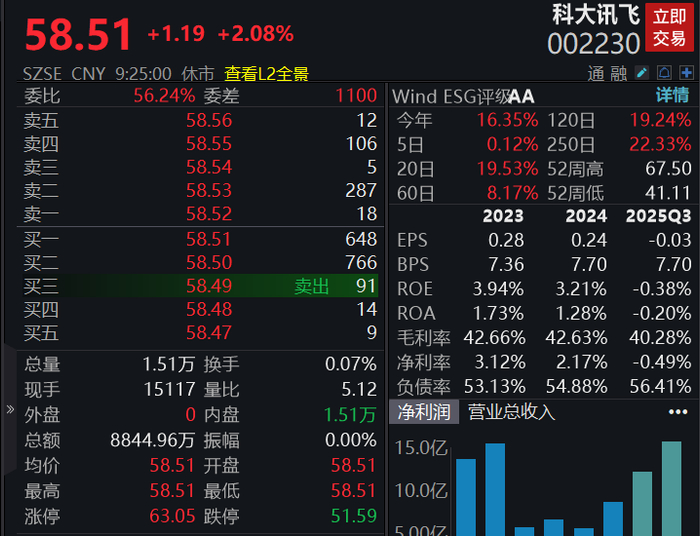Click the 15.0亿 chart axis label

[421, 448]
